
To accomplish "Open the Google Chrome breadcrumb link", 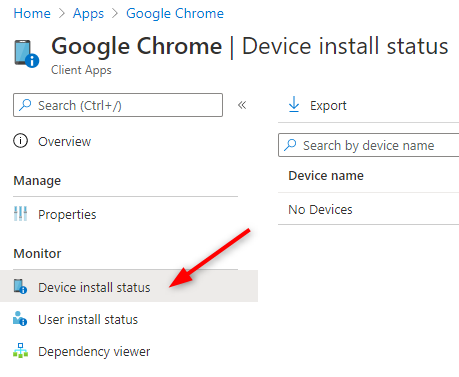I will click(175, 14).
